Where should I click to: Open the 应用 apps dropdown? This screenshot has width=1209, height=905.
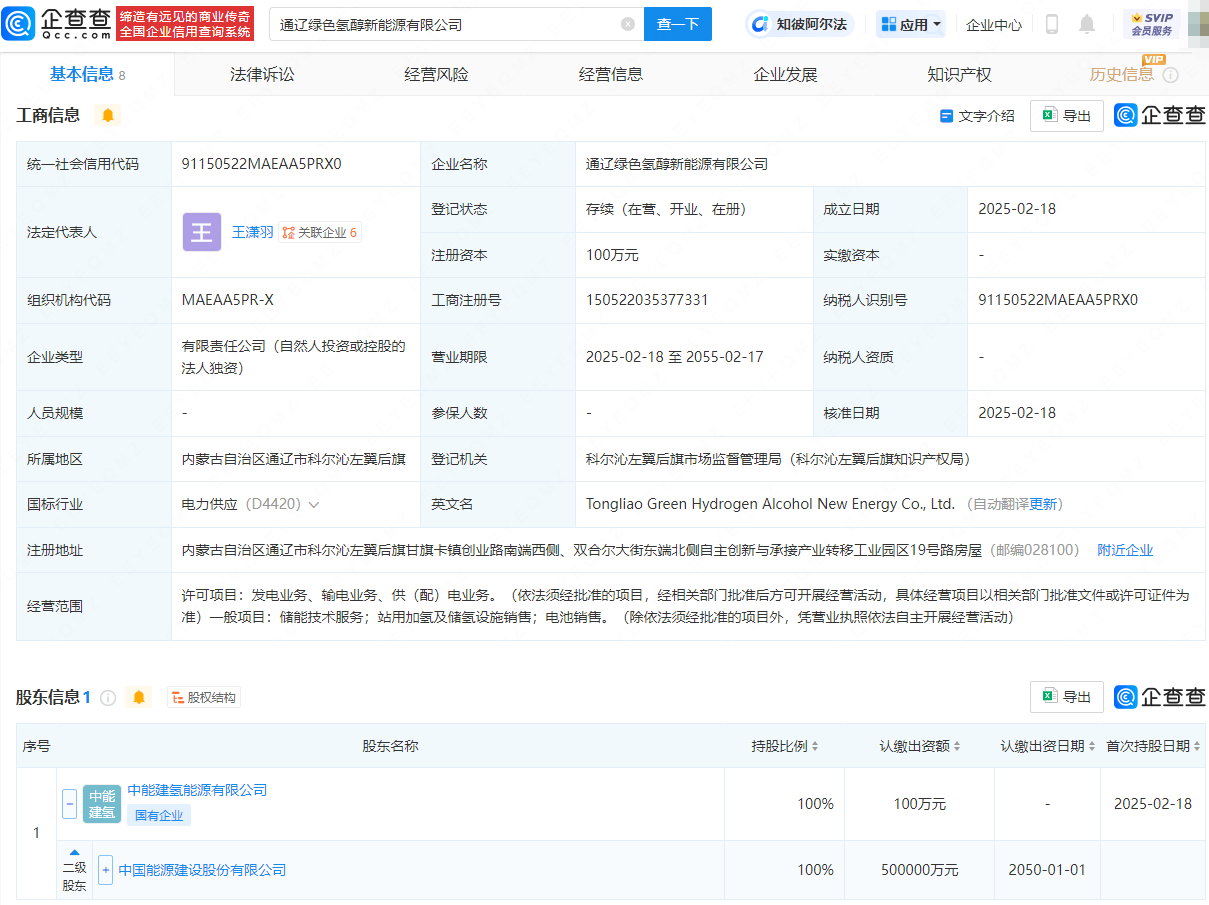(x=911, y=24)
